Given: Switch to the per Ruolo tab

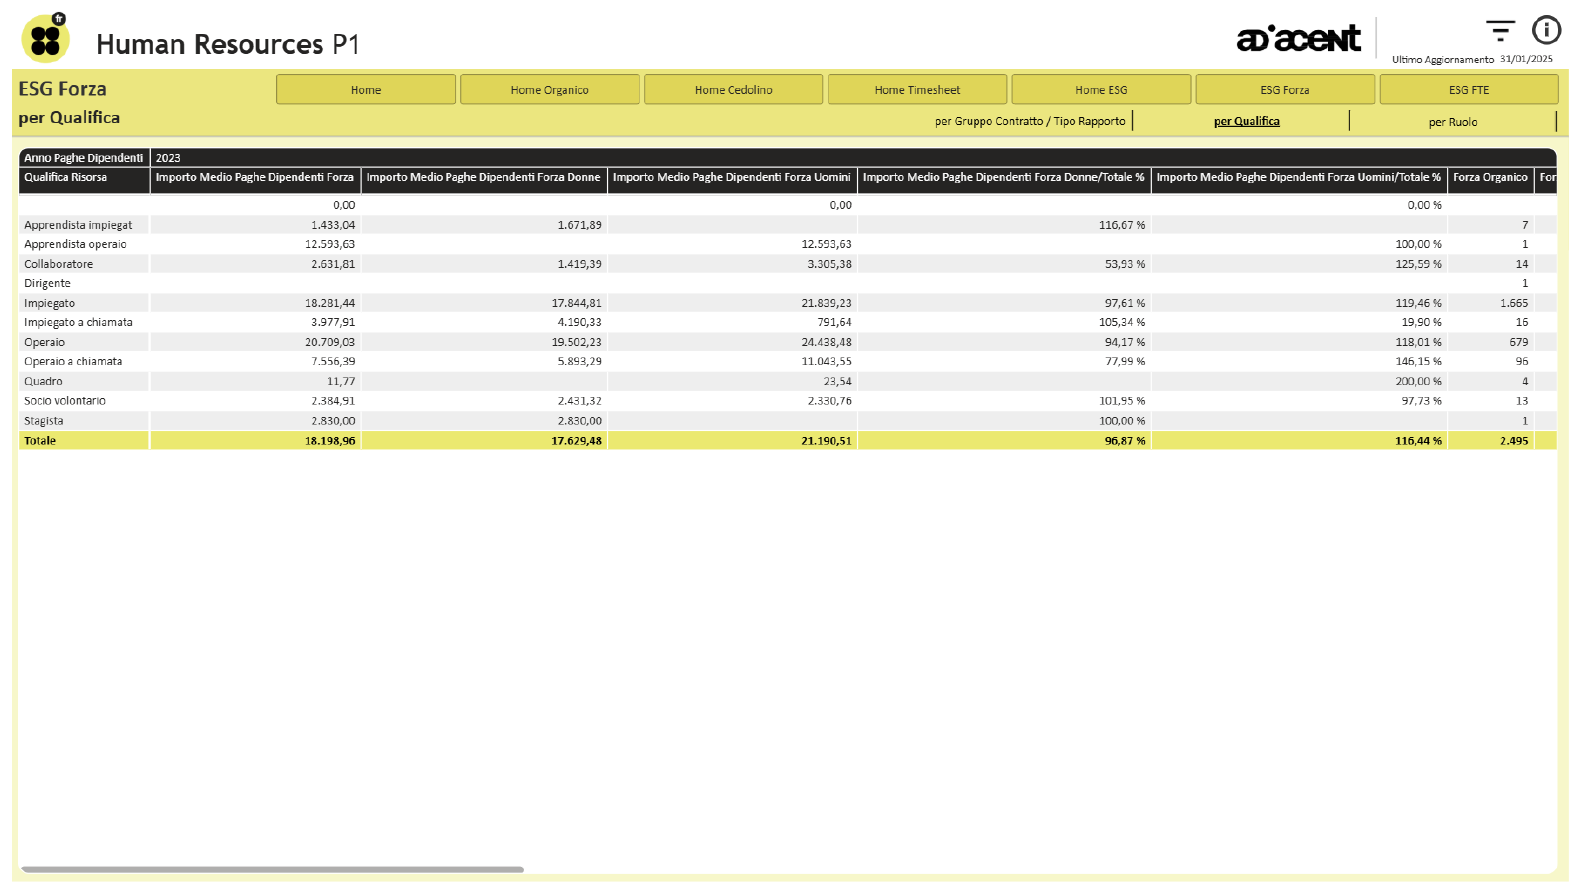Looking at the screenshot, I should pyautogui.click(x=1452, y=122).
